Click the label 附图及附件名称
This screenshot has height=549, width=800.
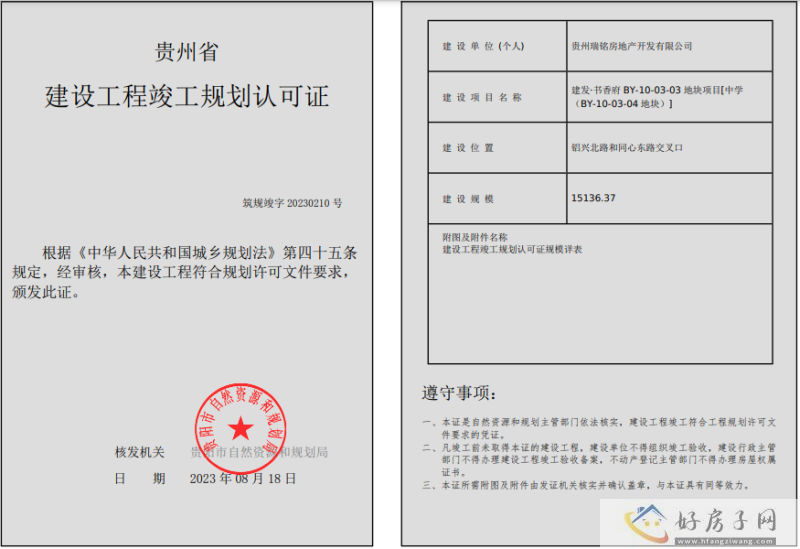click(475, 237)
